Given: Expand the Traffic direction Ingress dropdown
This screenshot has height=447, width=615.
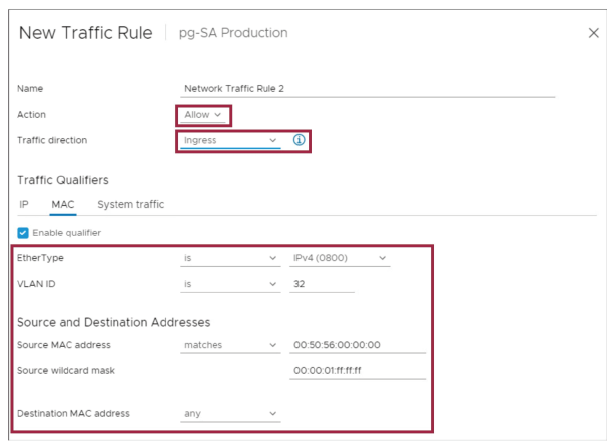Looking at the screenshot, I should point(230,141).
